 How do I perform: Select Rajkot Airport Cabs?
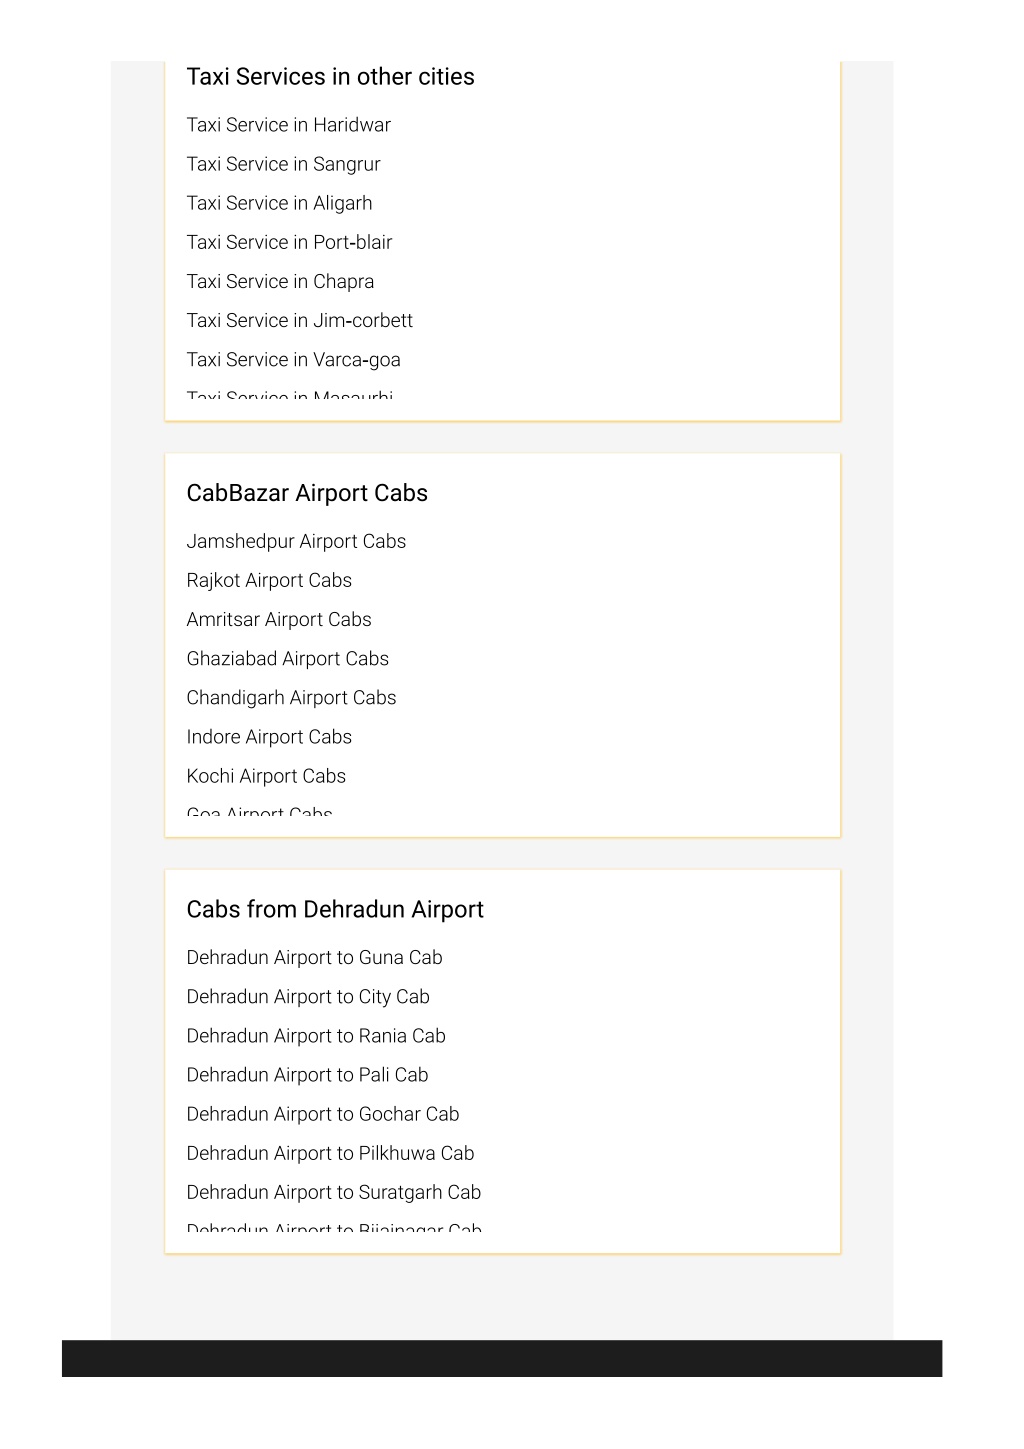(269, 580)
